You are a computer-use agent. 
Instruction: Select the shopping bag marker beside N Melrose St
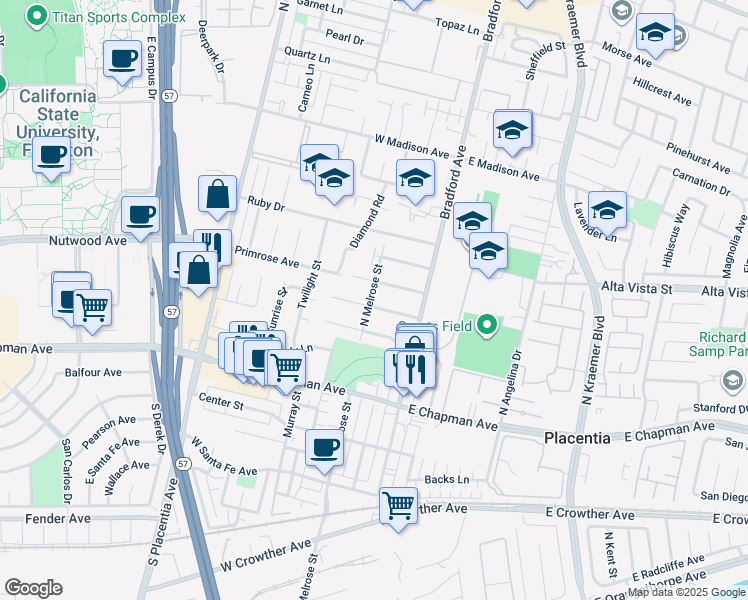pos(415,341)
